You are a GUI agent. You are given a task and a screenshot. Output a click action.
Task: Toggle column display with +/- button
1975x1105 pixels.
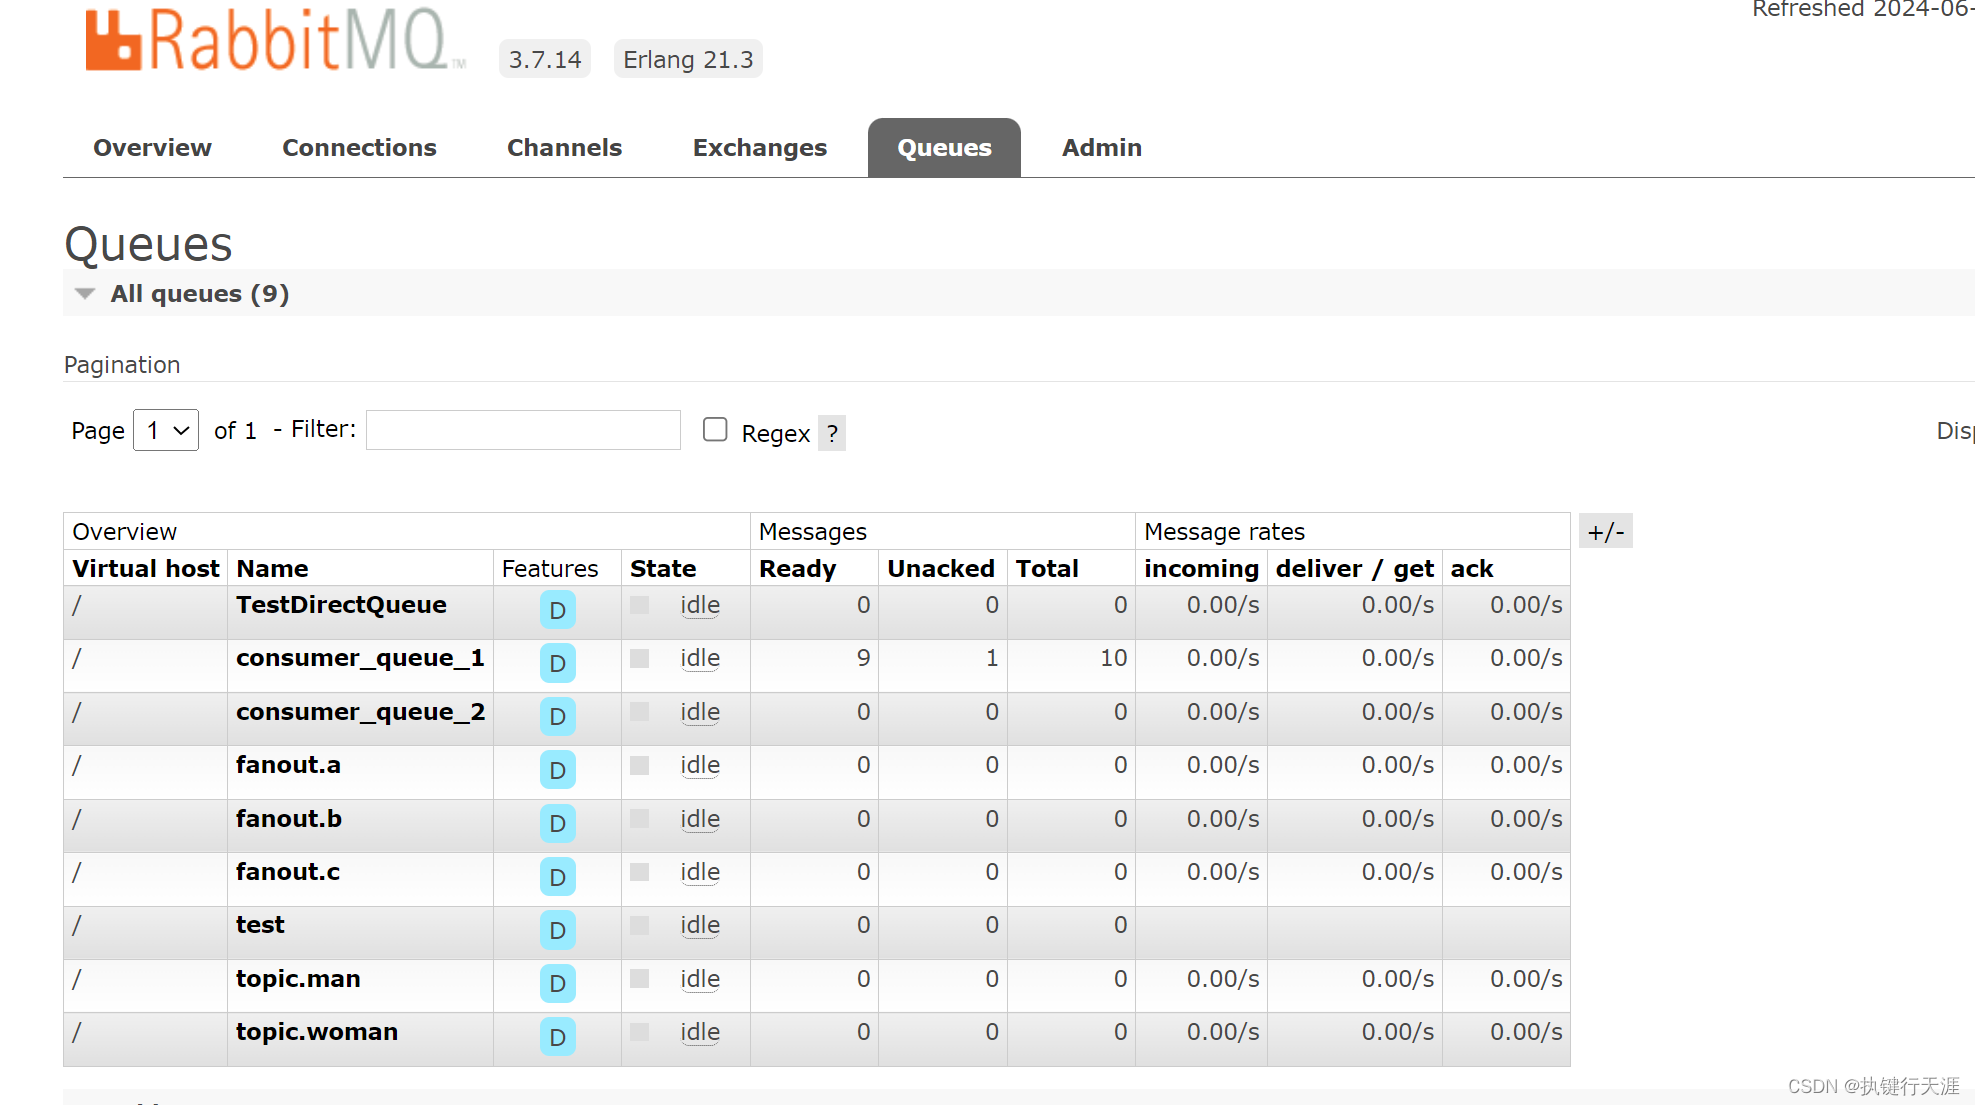(1606, 531)
